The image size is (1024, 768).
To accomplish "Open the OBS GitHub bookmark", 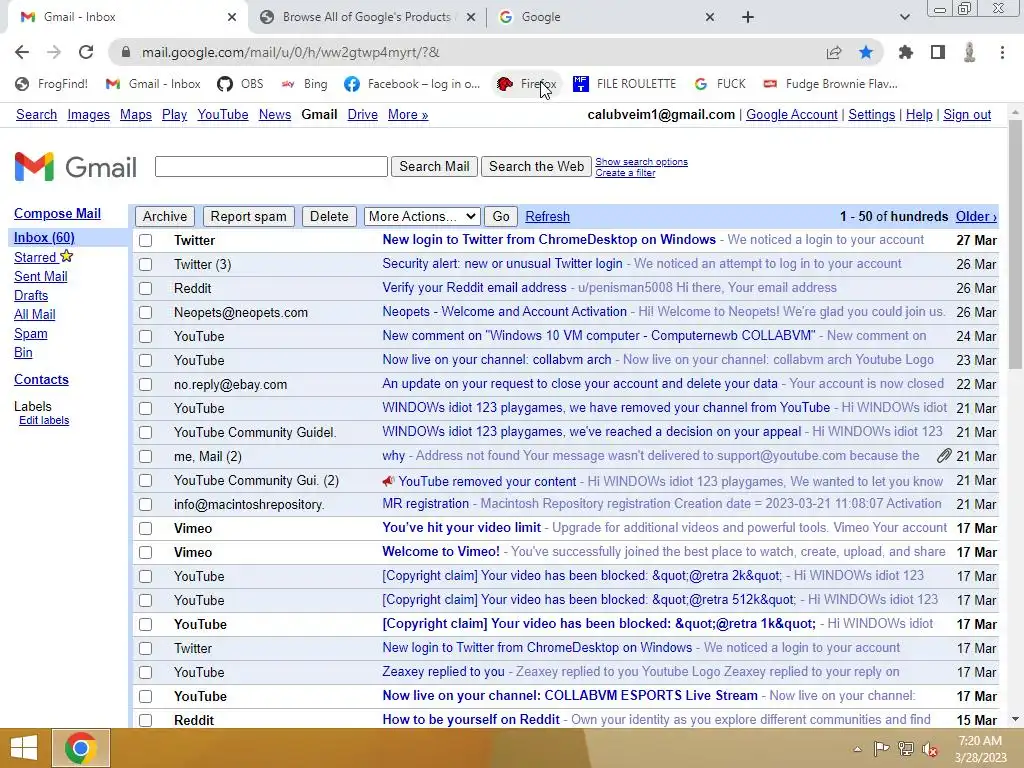I will pyautogui.click(x=241, y=84).
